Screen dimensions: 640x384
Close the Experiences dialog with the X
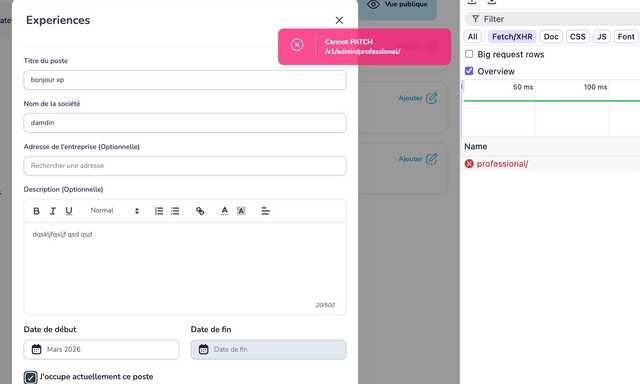[339, 20]
